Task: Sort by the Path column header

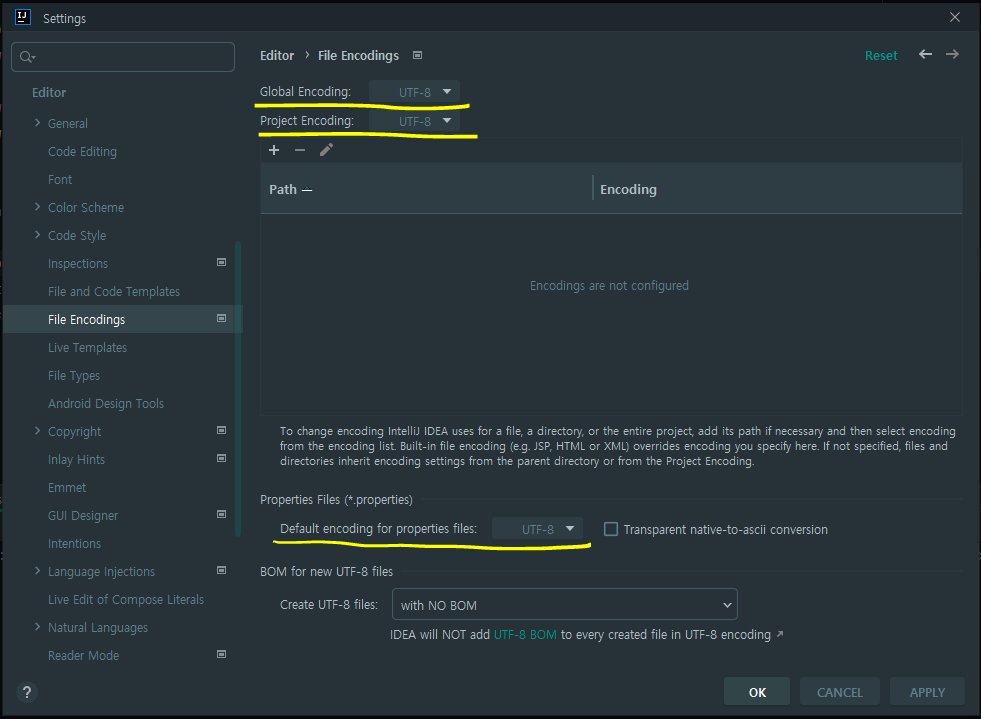Action: [426, 189]
